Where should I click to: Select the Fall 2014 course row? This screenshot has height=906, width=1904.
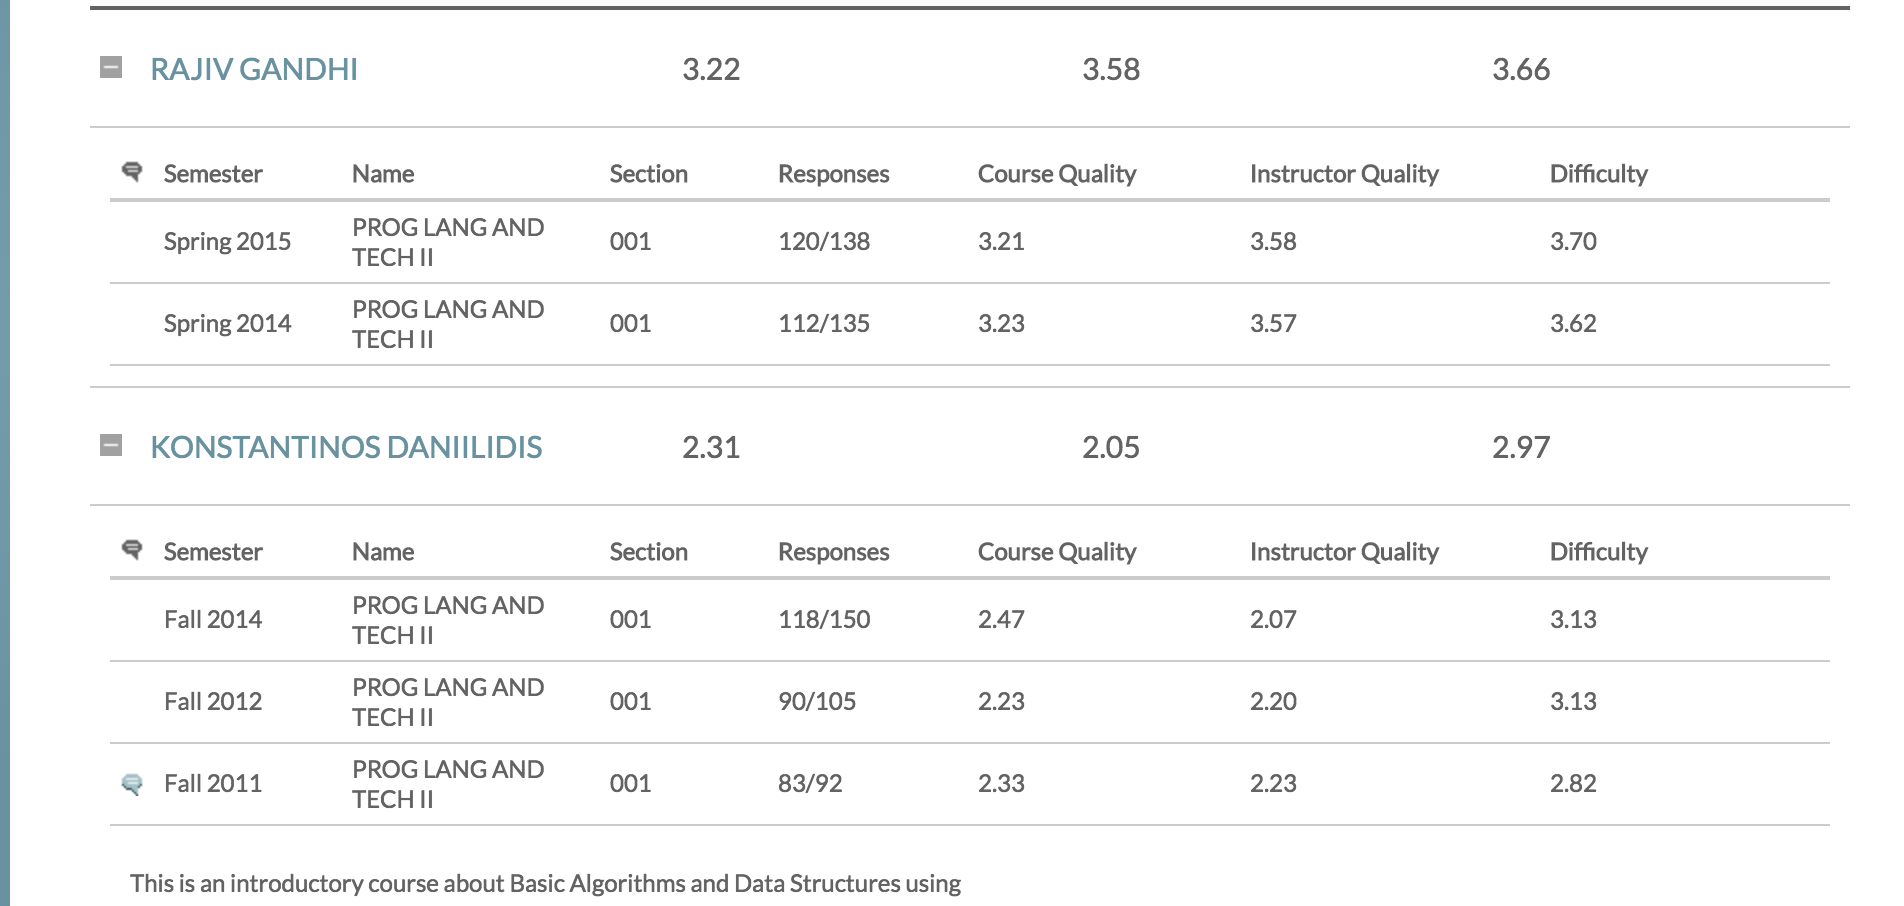(700, 619)
